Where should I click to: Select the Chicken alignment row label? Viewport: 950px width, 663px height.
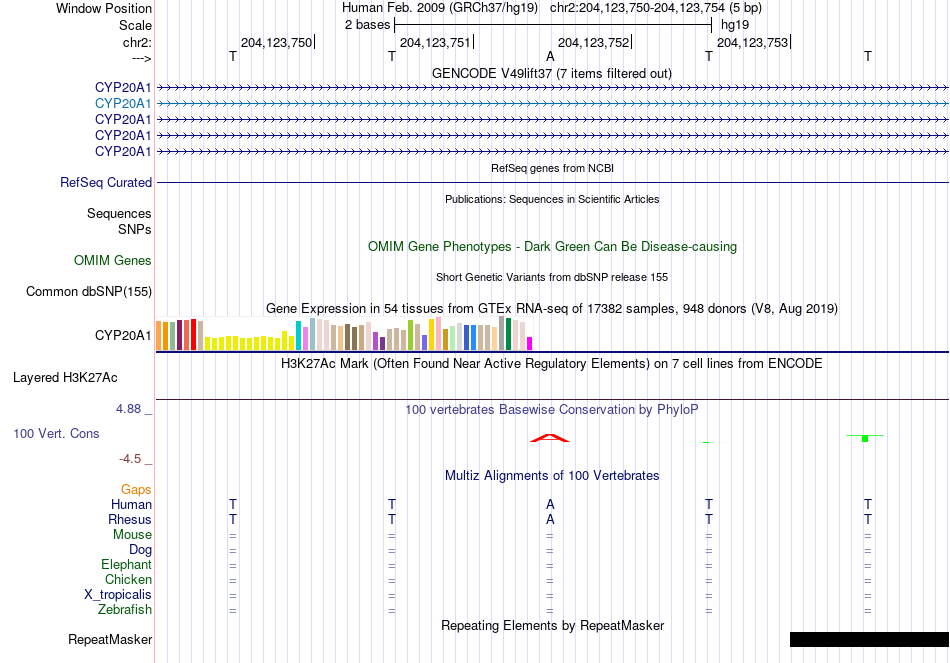[x=128, y=580]
